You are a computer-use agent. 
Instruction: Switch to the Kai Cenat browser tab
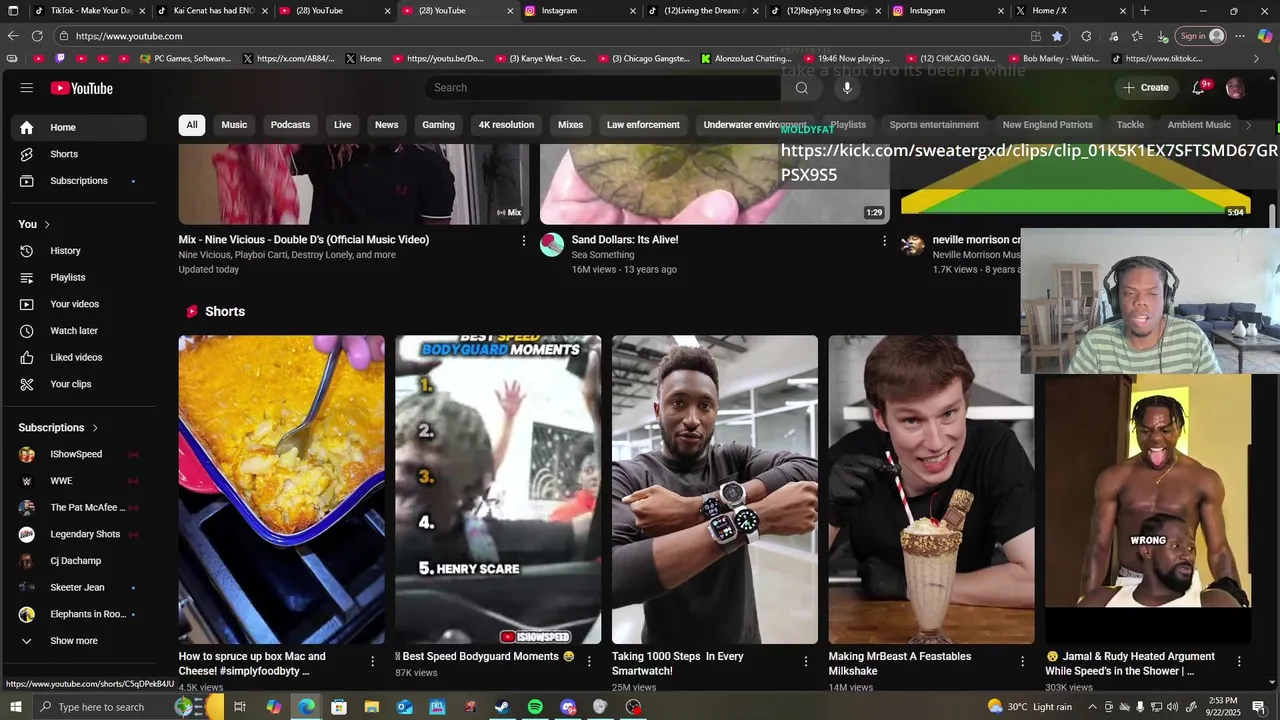212,11
